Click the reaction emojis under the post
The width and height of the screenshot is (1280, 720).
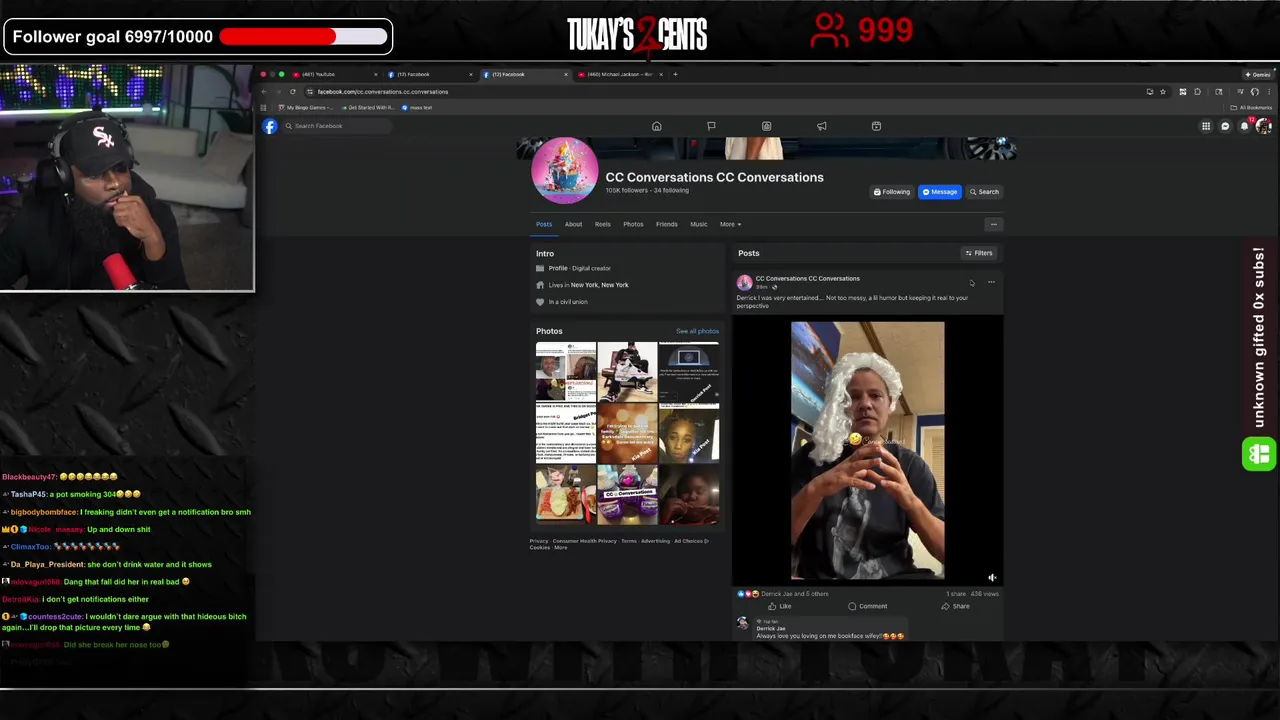(x=747, y=594)
